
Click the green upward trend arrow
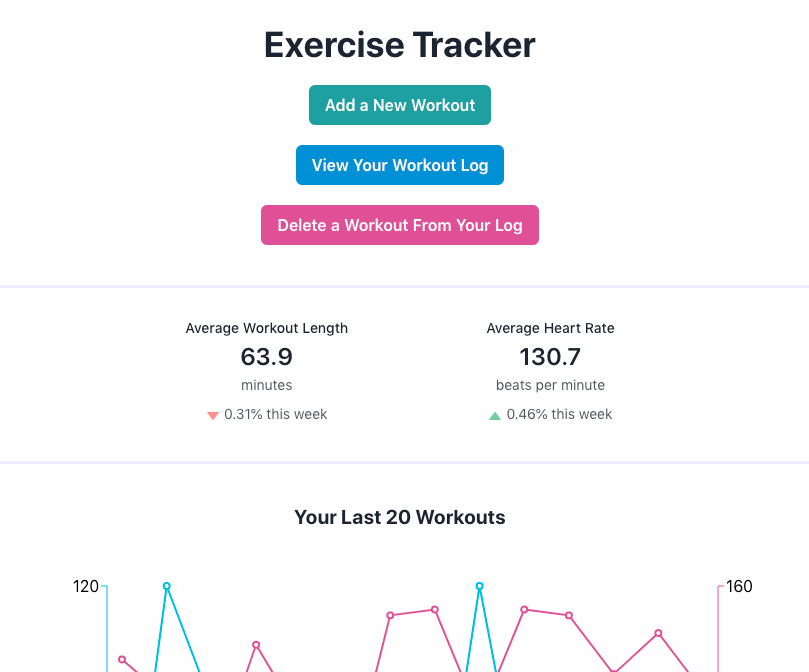[x=494, y=414]
